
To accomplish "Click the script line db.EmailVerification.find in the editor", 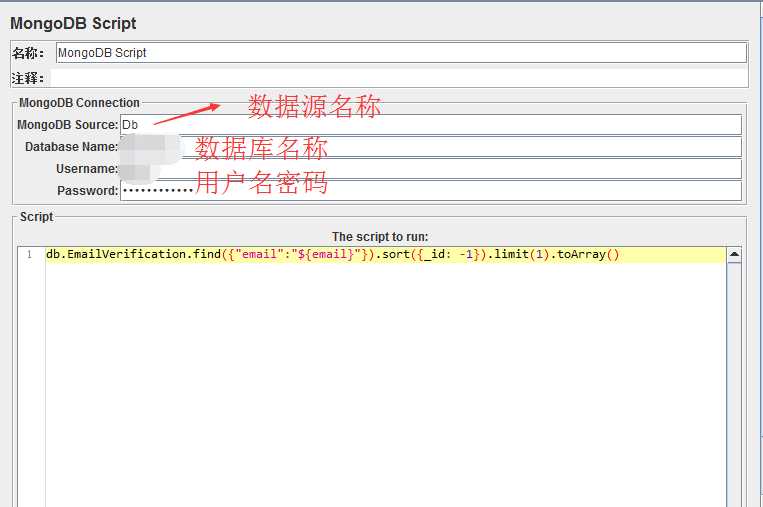I will (x=332, y=254).
